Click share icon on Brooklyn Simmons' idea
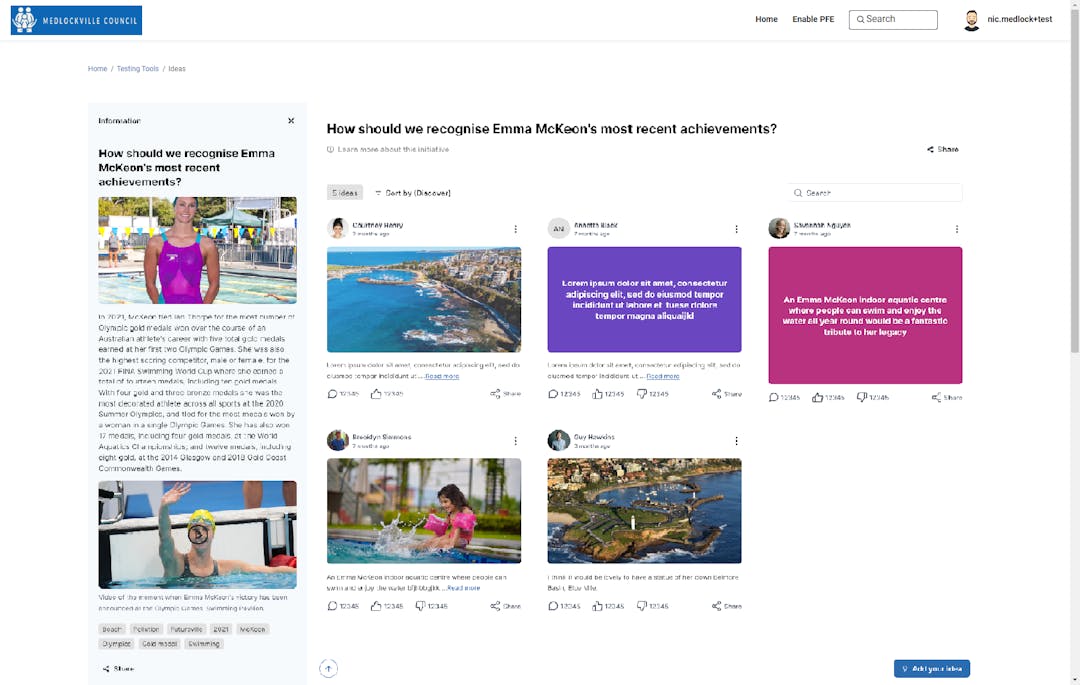 [495, 606]
